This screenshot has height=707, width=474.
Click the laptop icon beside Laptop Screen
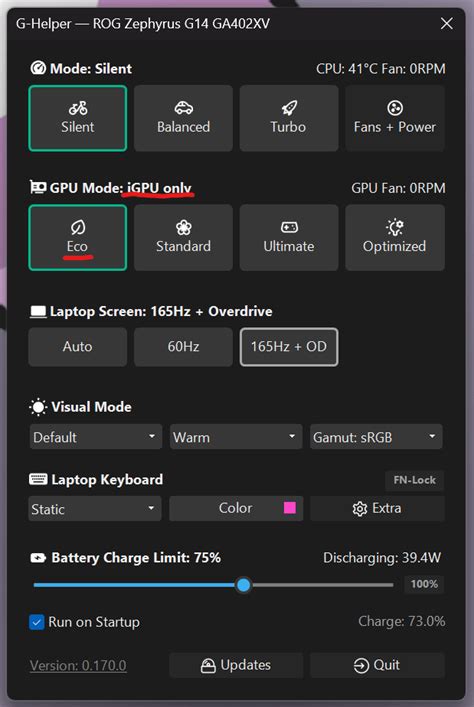pyautogui.click(x=38, y=312)
